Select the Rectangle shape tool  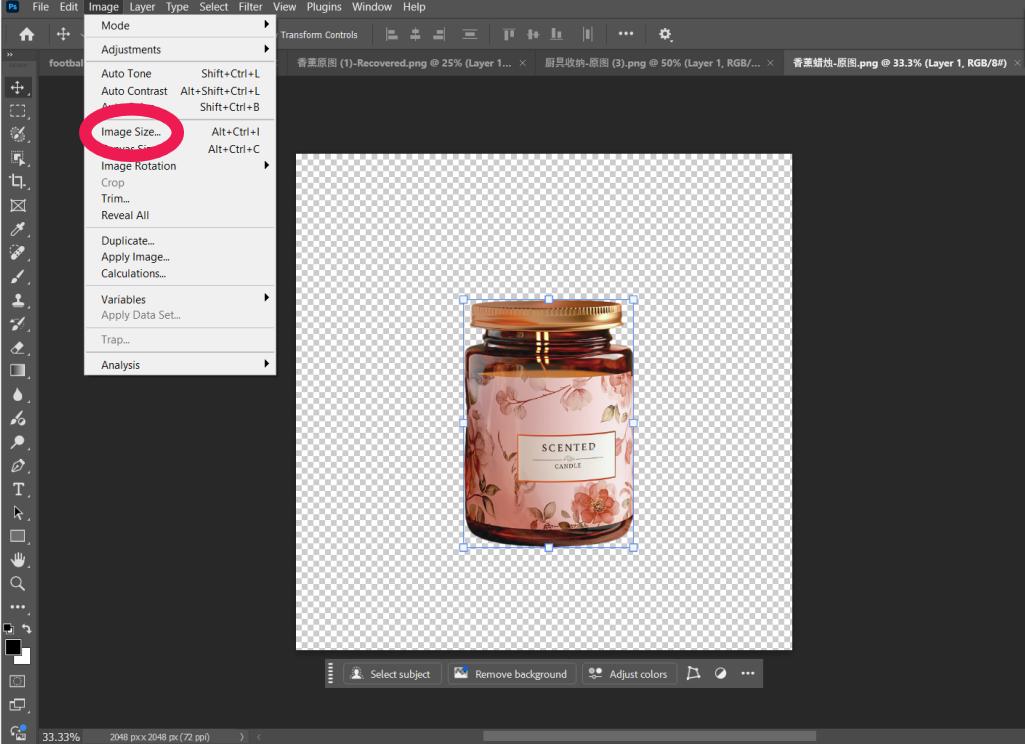[x=18, y=536]
